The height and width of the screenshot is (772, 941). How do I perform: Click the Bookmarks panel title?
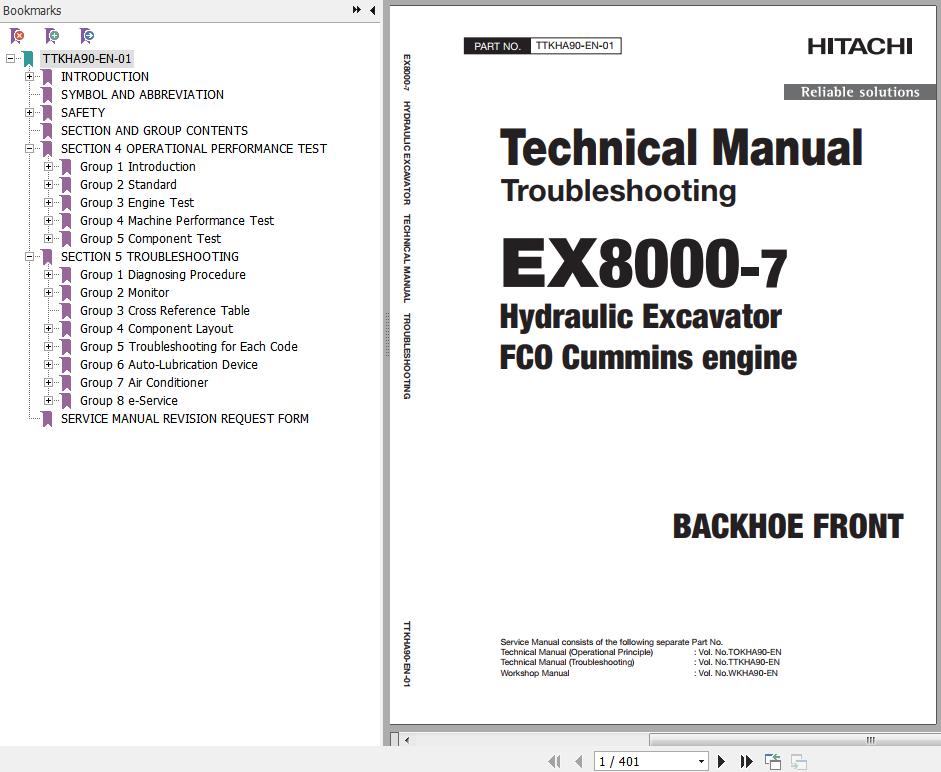click(32, 10)
